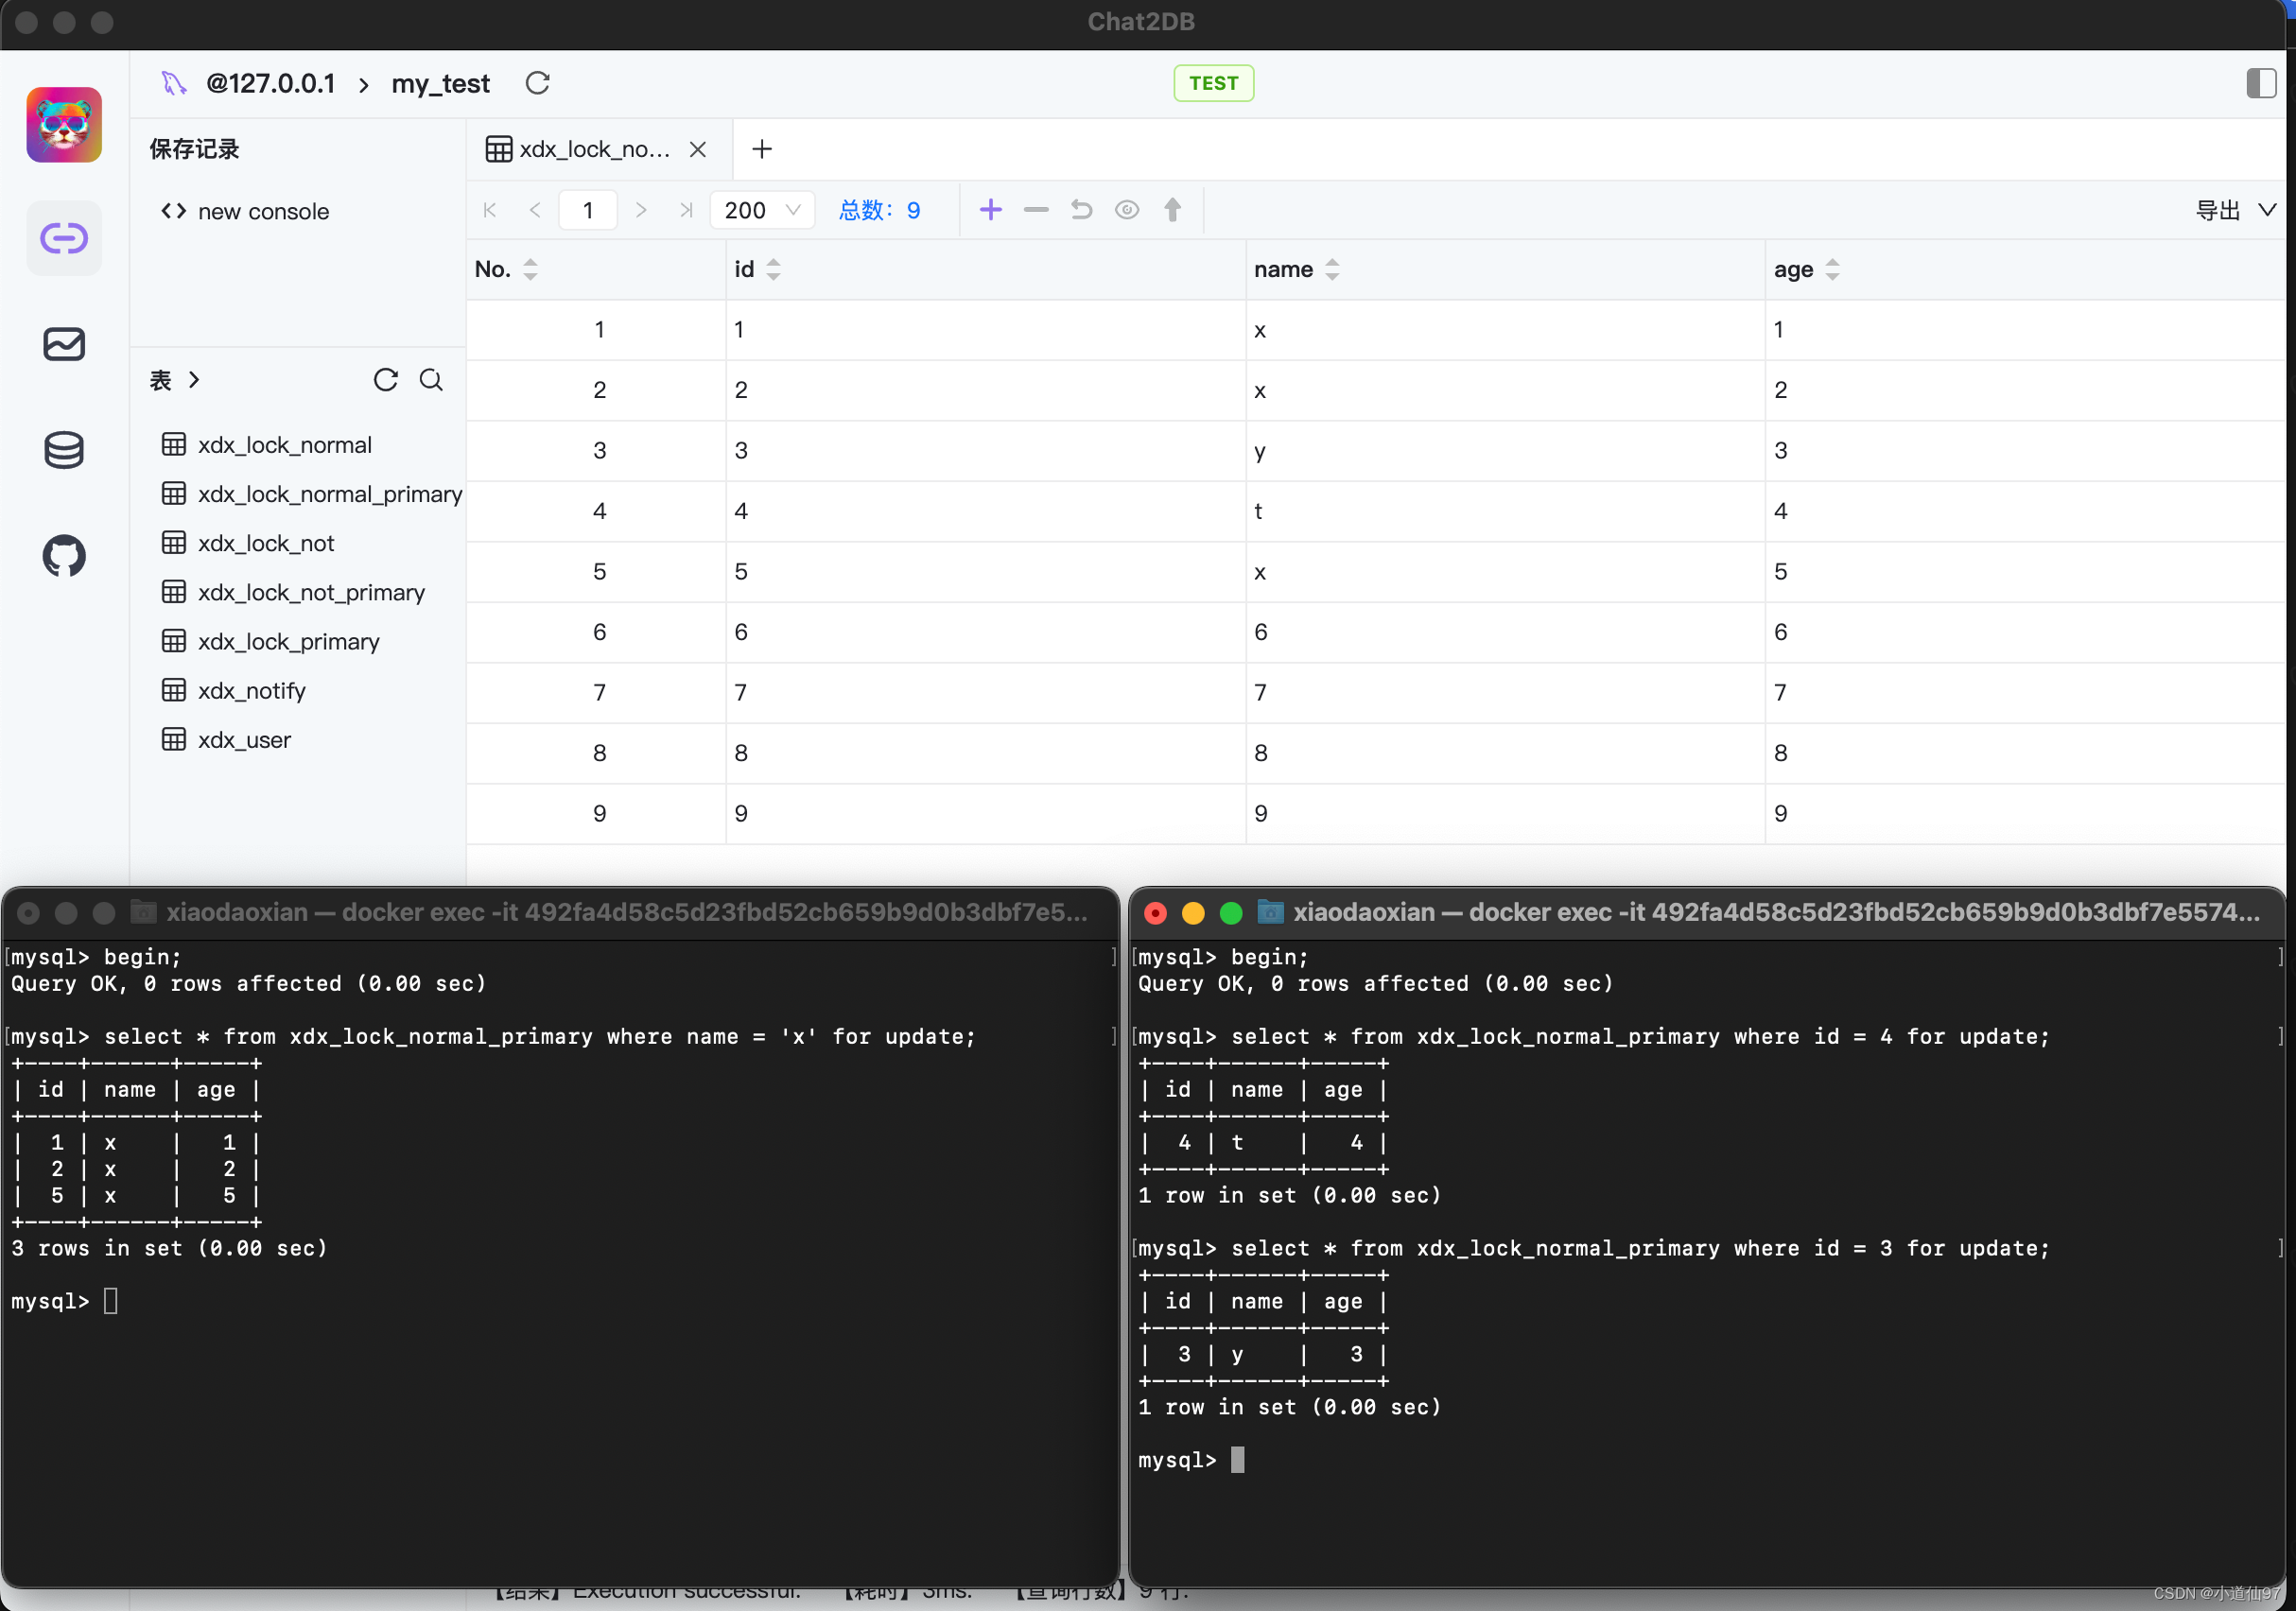Image resolution: width=2296 pixels, height=1611 pixels.
Task: Open the database stack icon in sidebar
Action: [64, 450]
